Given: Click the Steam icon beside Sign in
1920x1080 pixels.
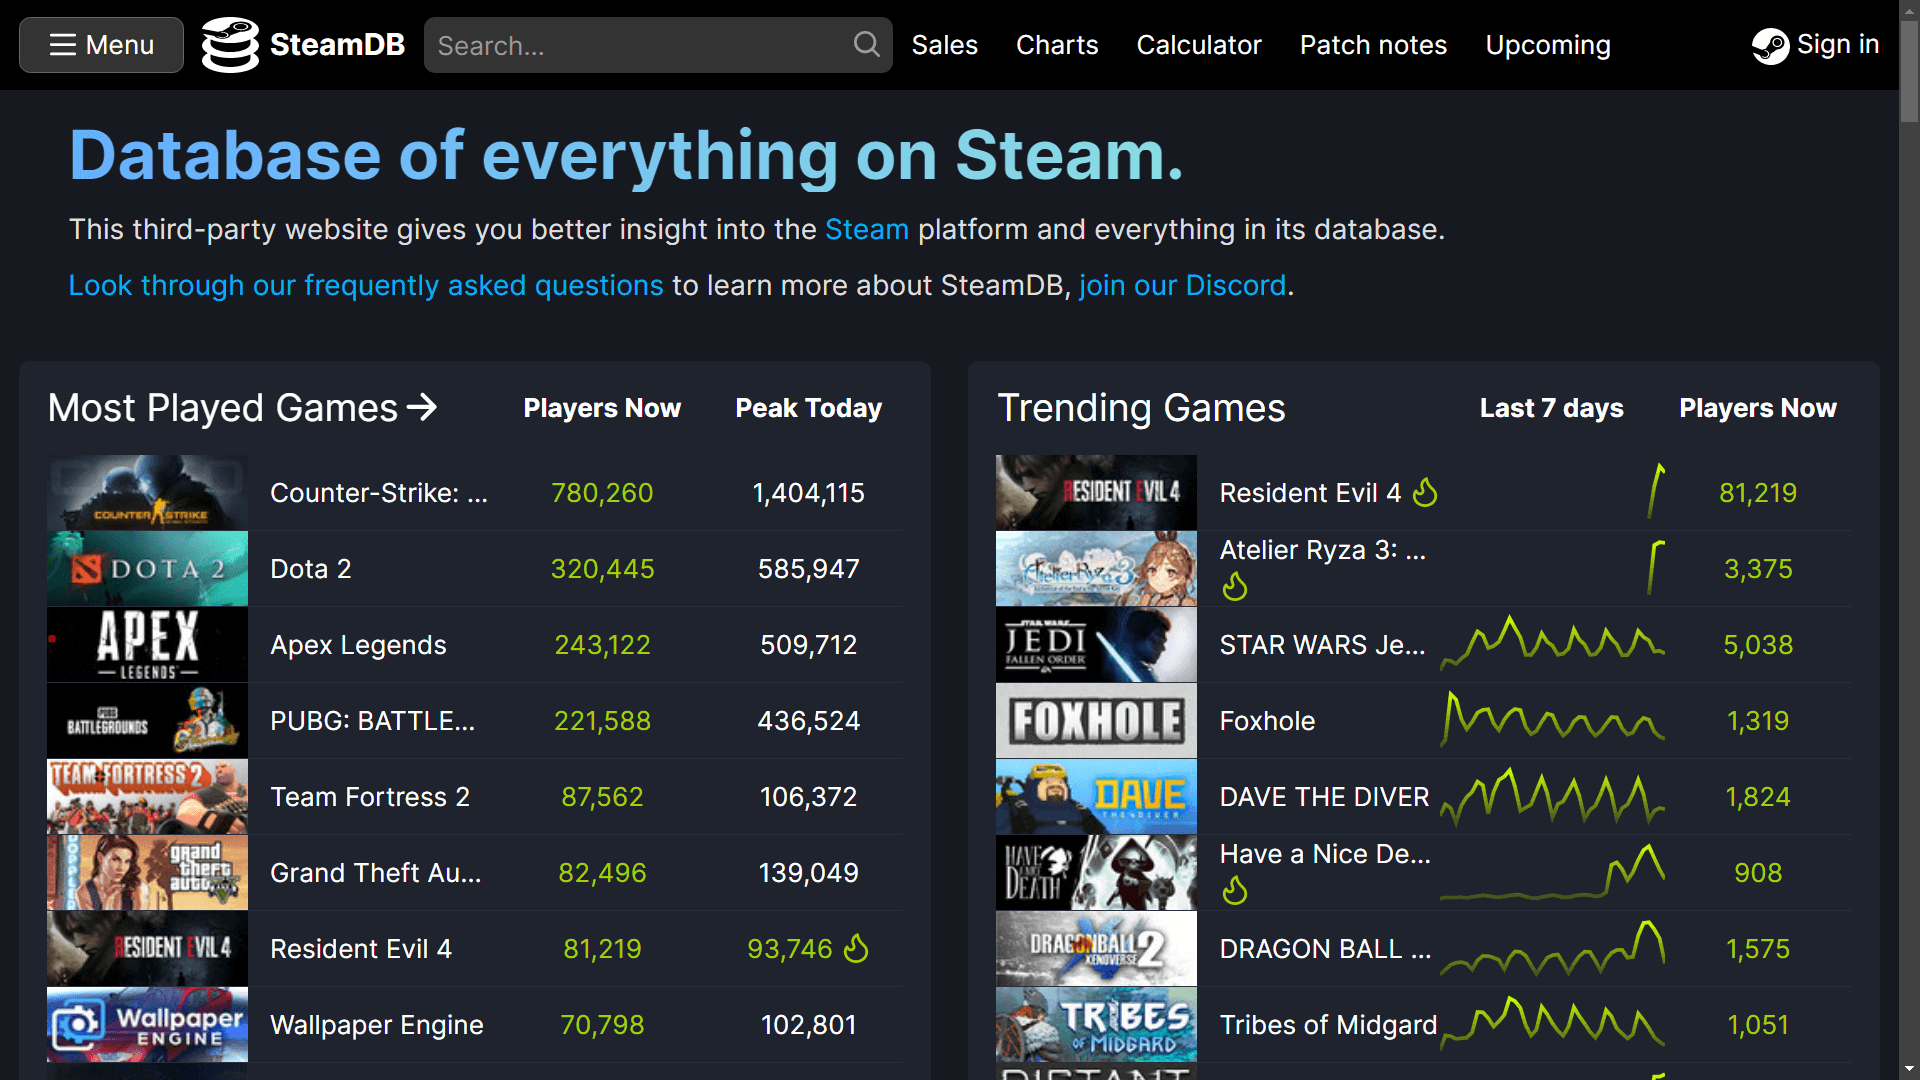Looking at the screenshot, I should [x=1771, y=46].
